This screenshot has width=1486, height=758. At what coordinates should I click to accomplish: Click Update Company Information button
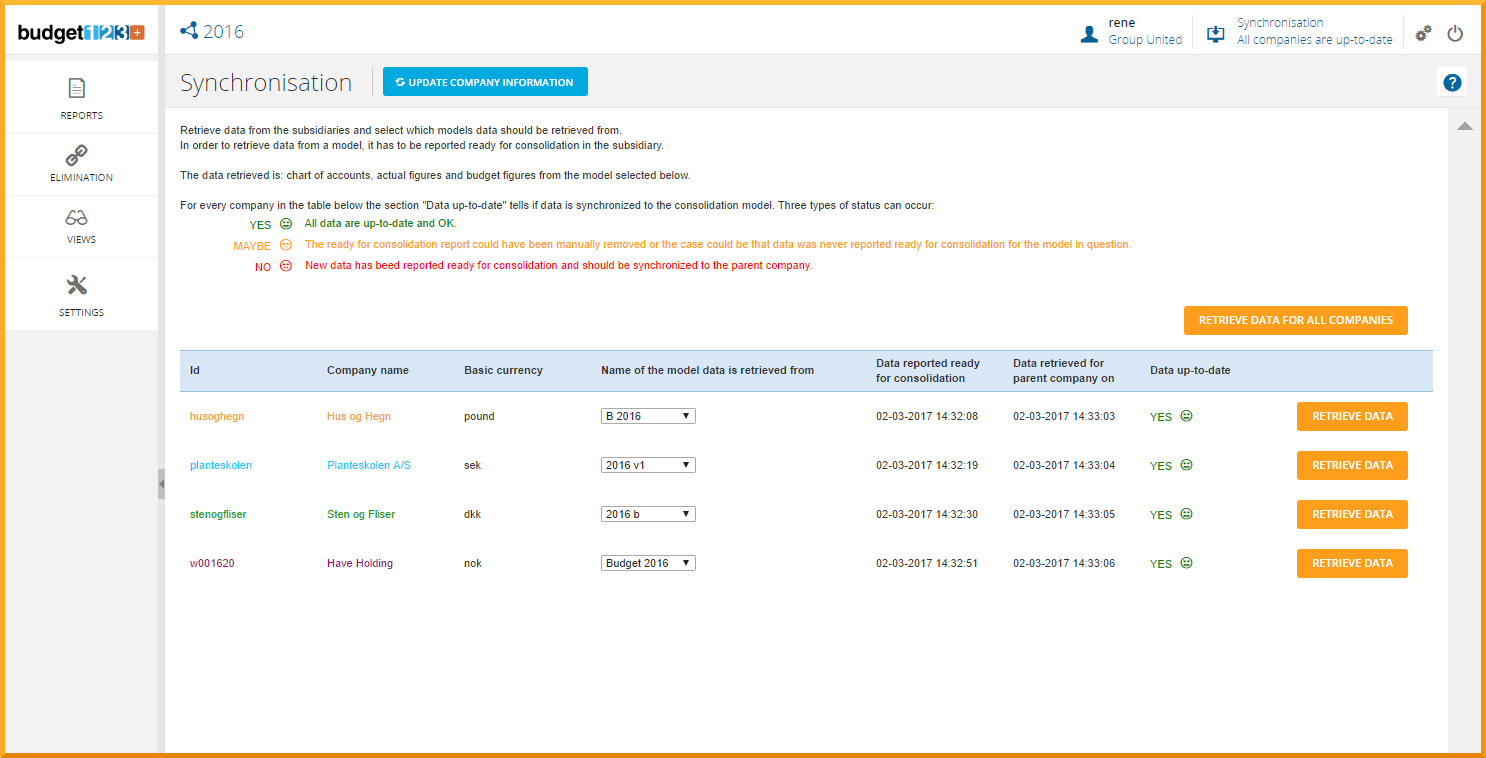click(x=485, y=82)
